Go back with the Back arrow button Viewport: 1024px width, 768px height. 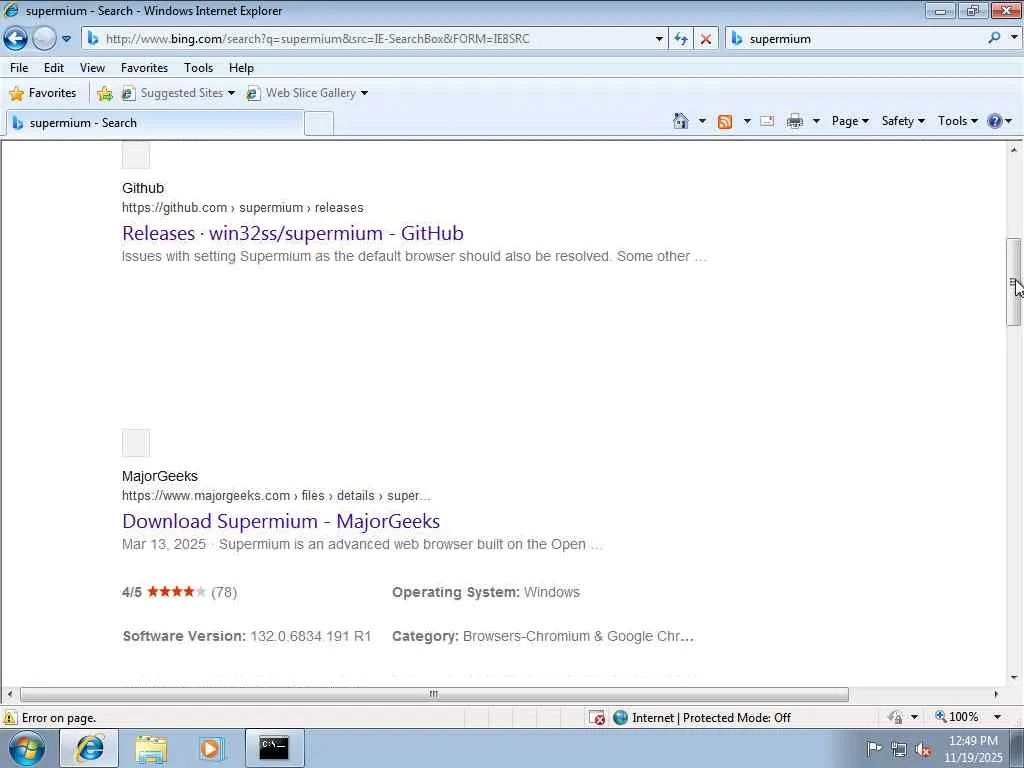click(15, 39)
